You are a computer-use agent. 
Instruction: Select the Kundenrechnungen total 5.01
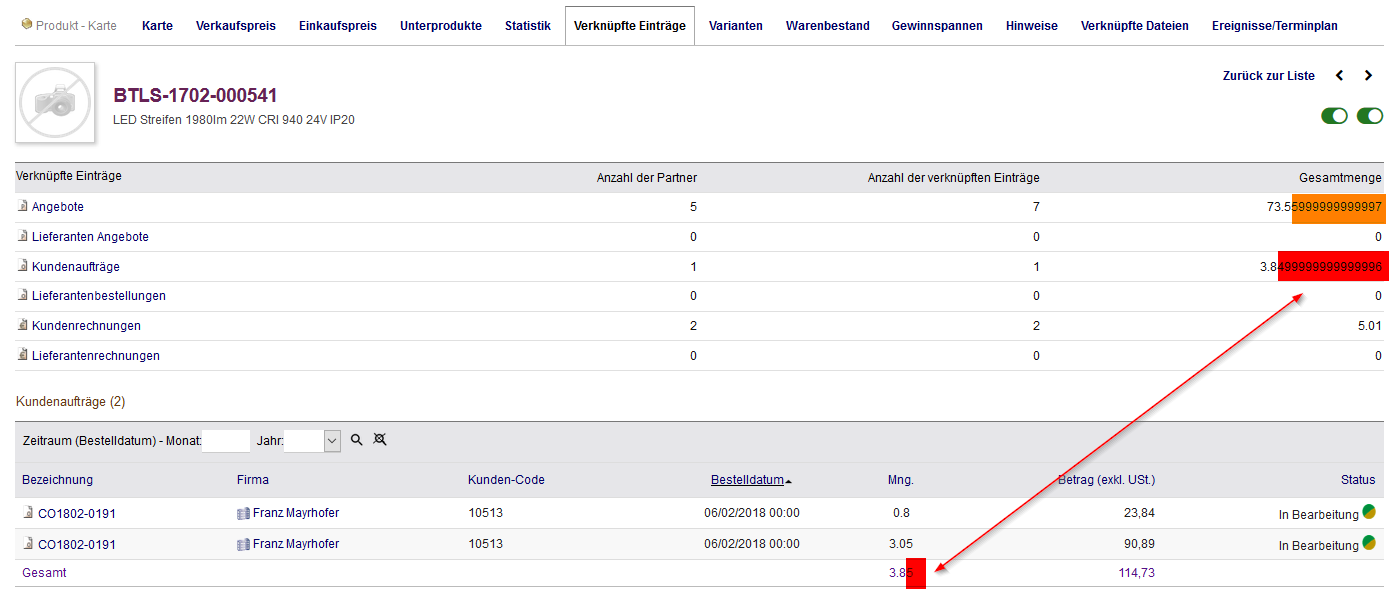tap(1368, 326)
